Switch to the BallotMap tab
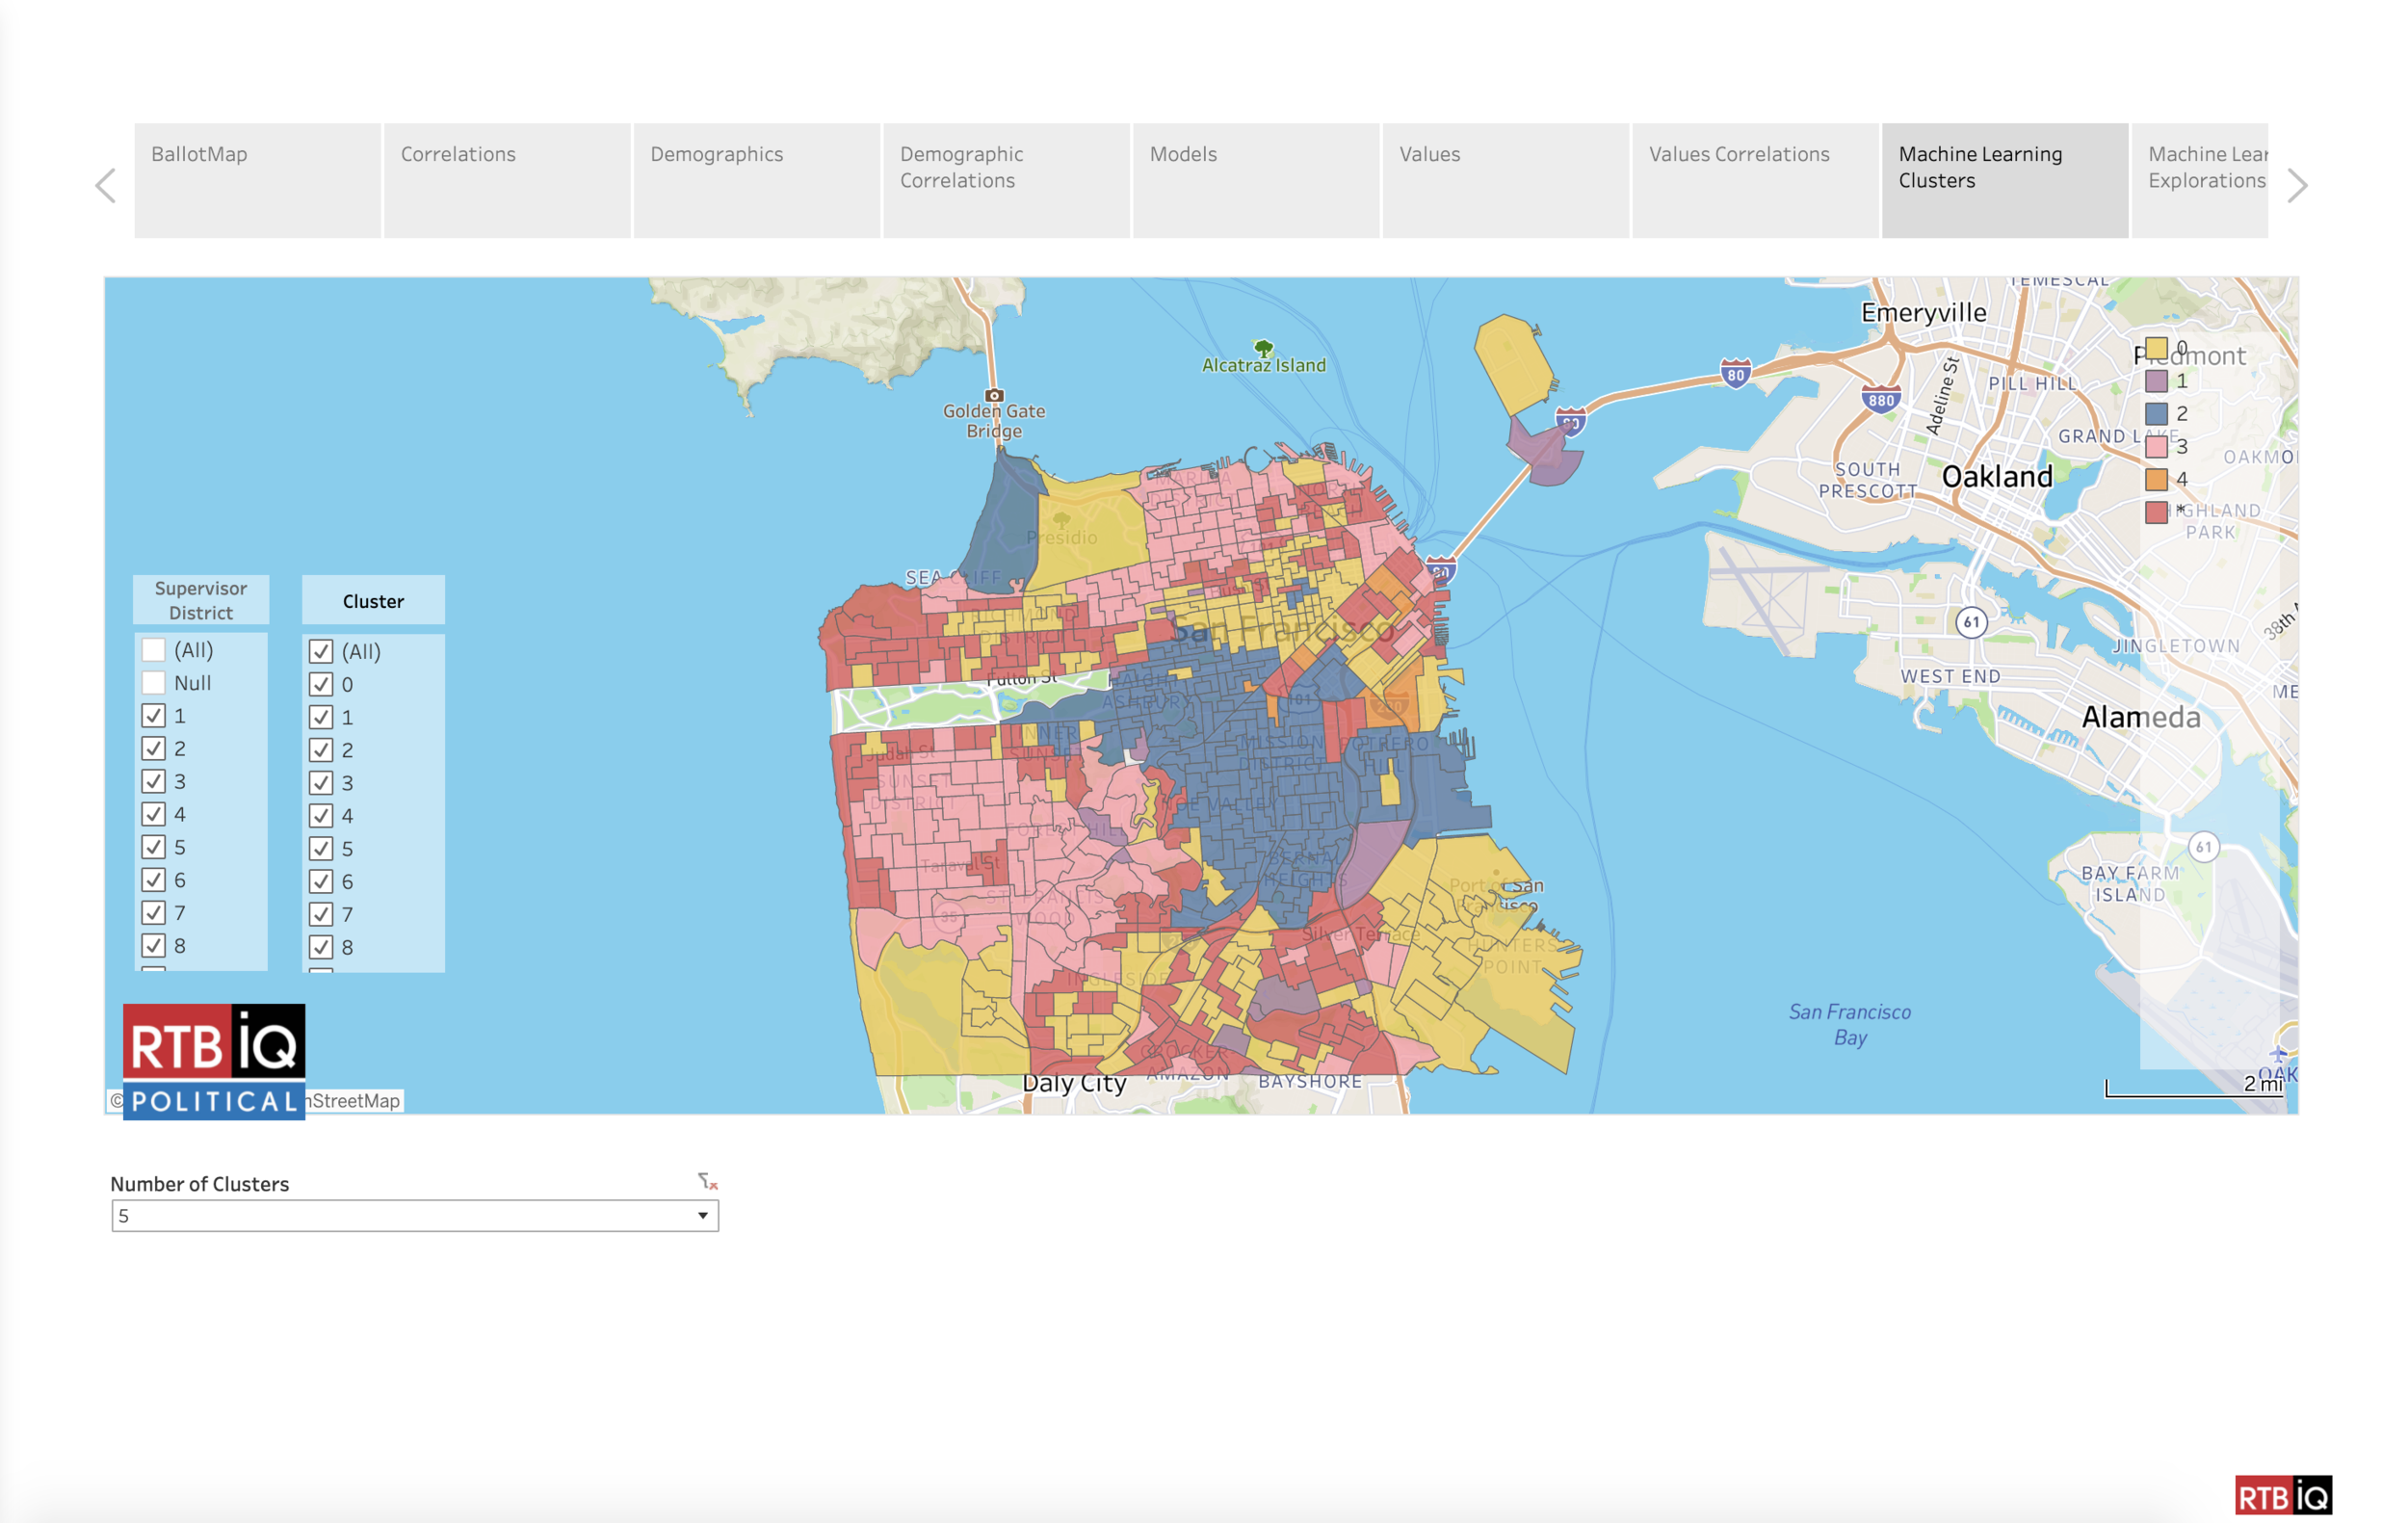The width and height of the screenshot is (2408, 1523). coord(257,180)
